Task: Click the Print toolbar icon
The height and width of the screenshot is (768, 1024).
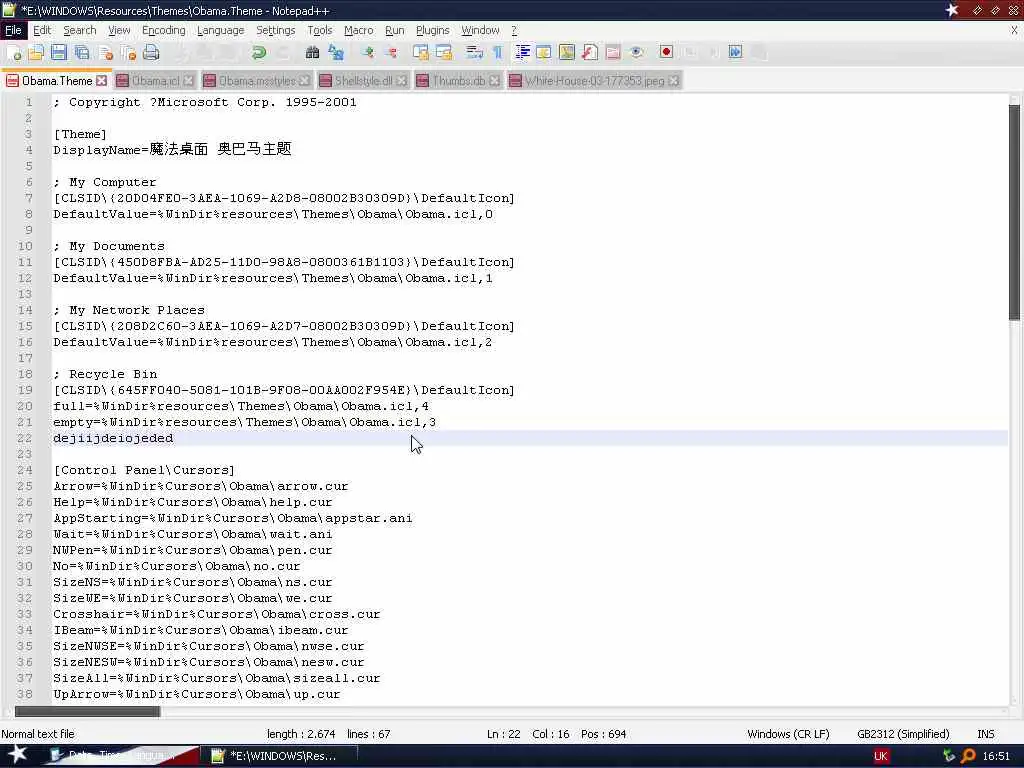Action: 151,53
